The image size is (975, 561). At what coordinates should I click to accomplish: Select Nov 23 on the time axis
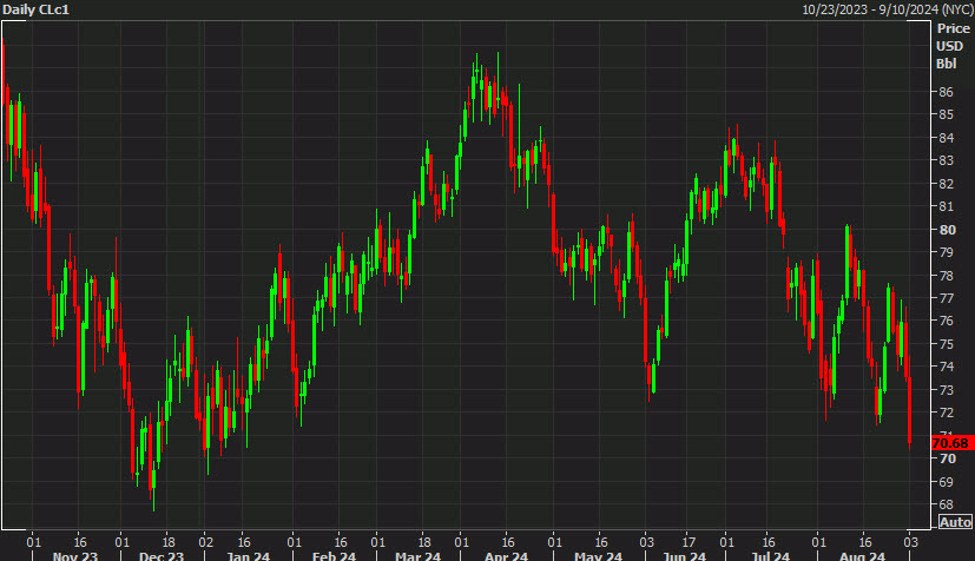click(75, 553)
